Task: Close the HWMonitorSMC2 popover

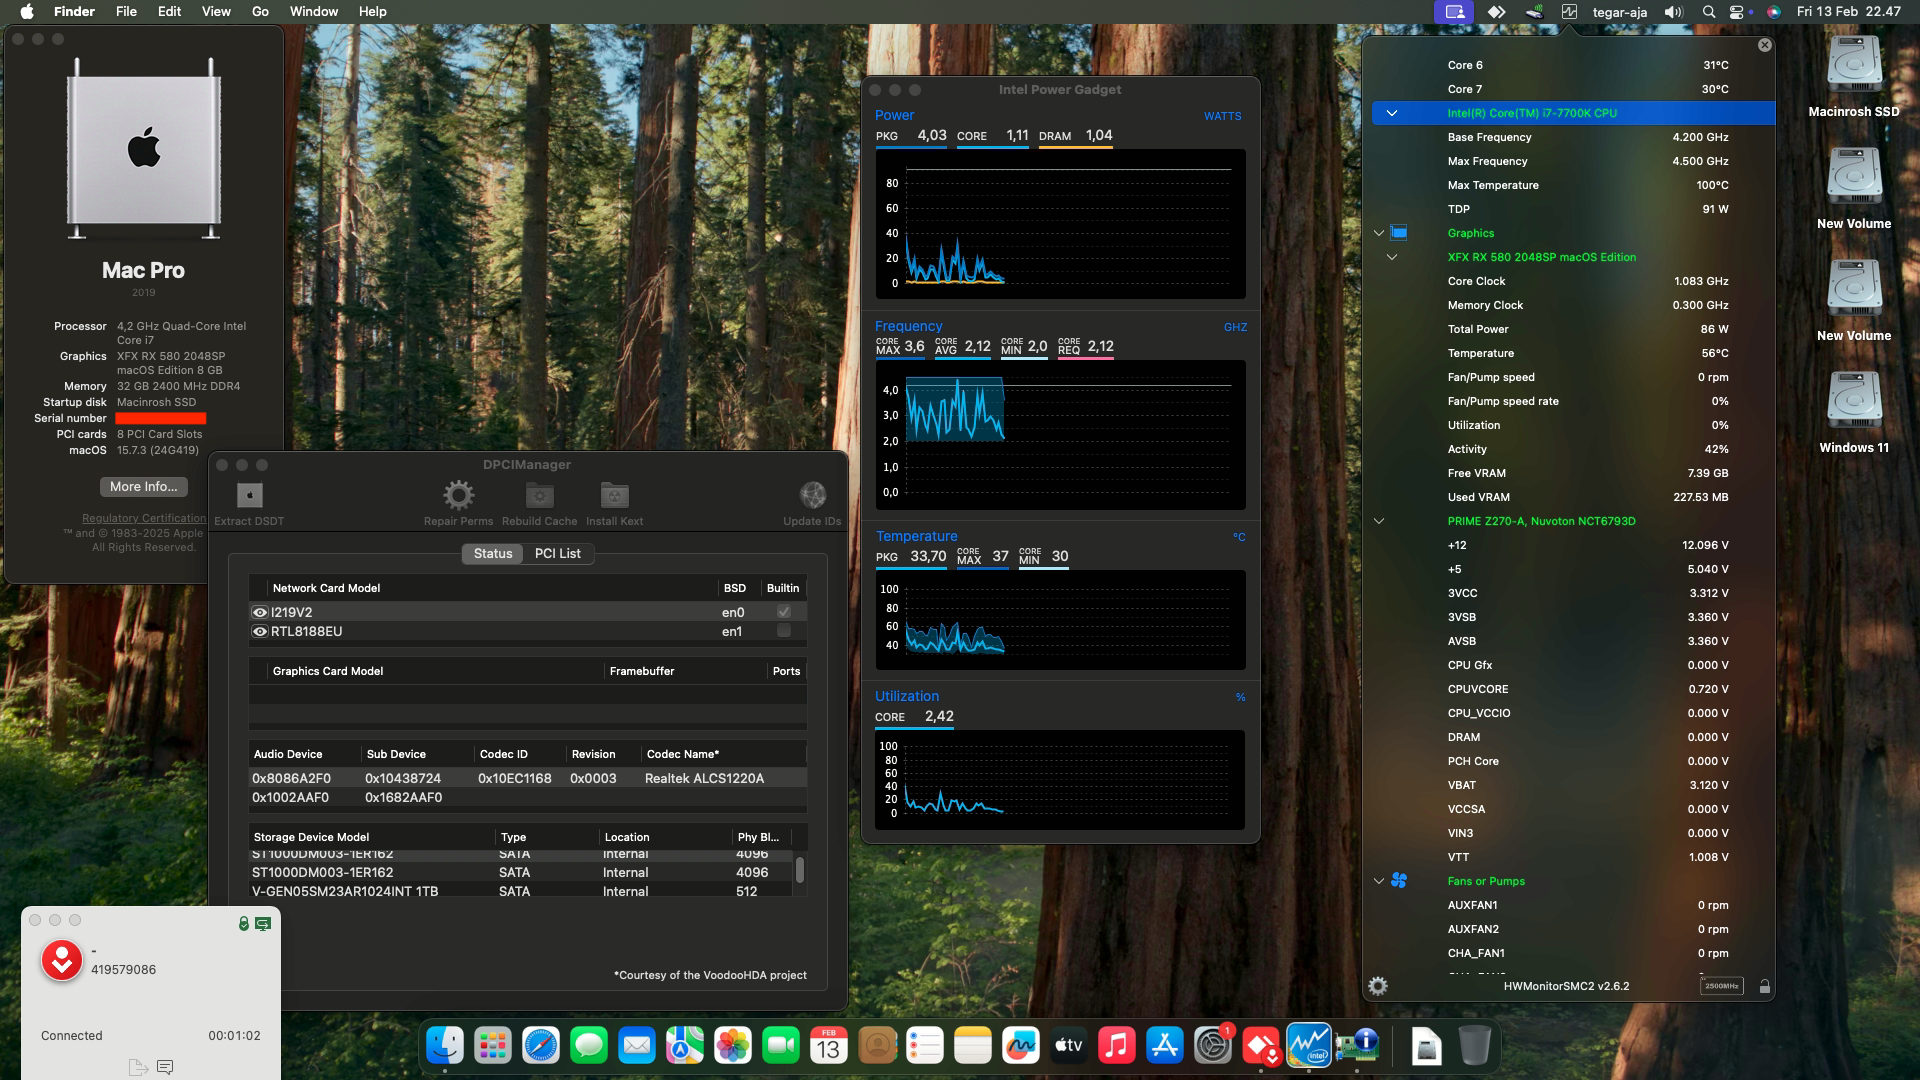Action: coord(1765,45)
